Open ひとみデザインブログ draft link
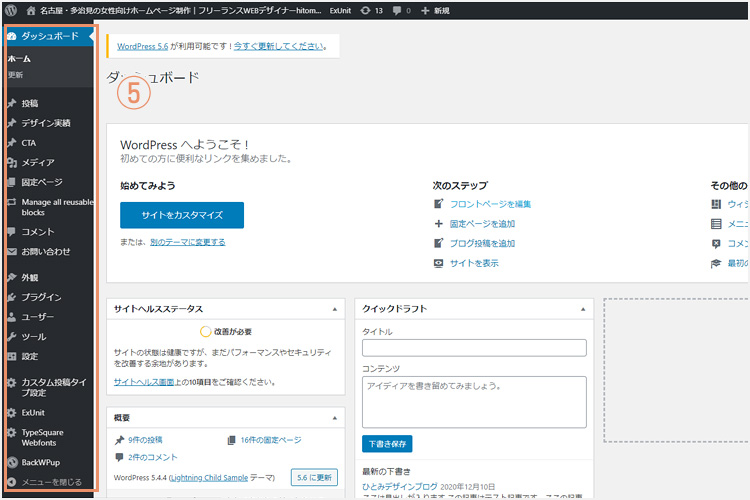 click(x=400, y=486)
